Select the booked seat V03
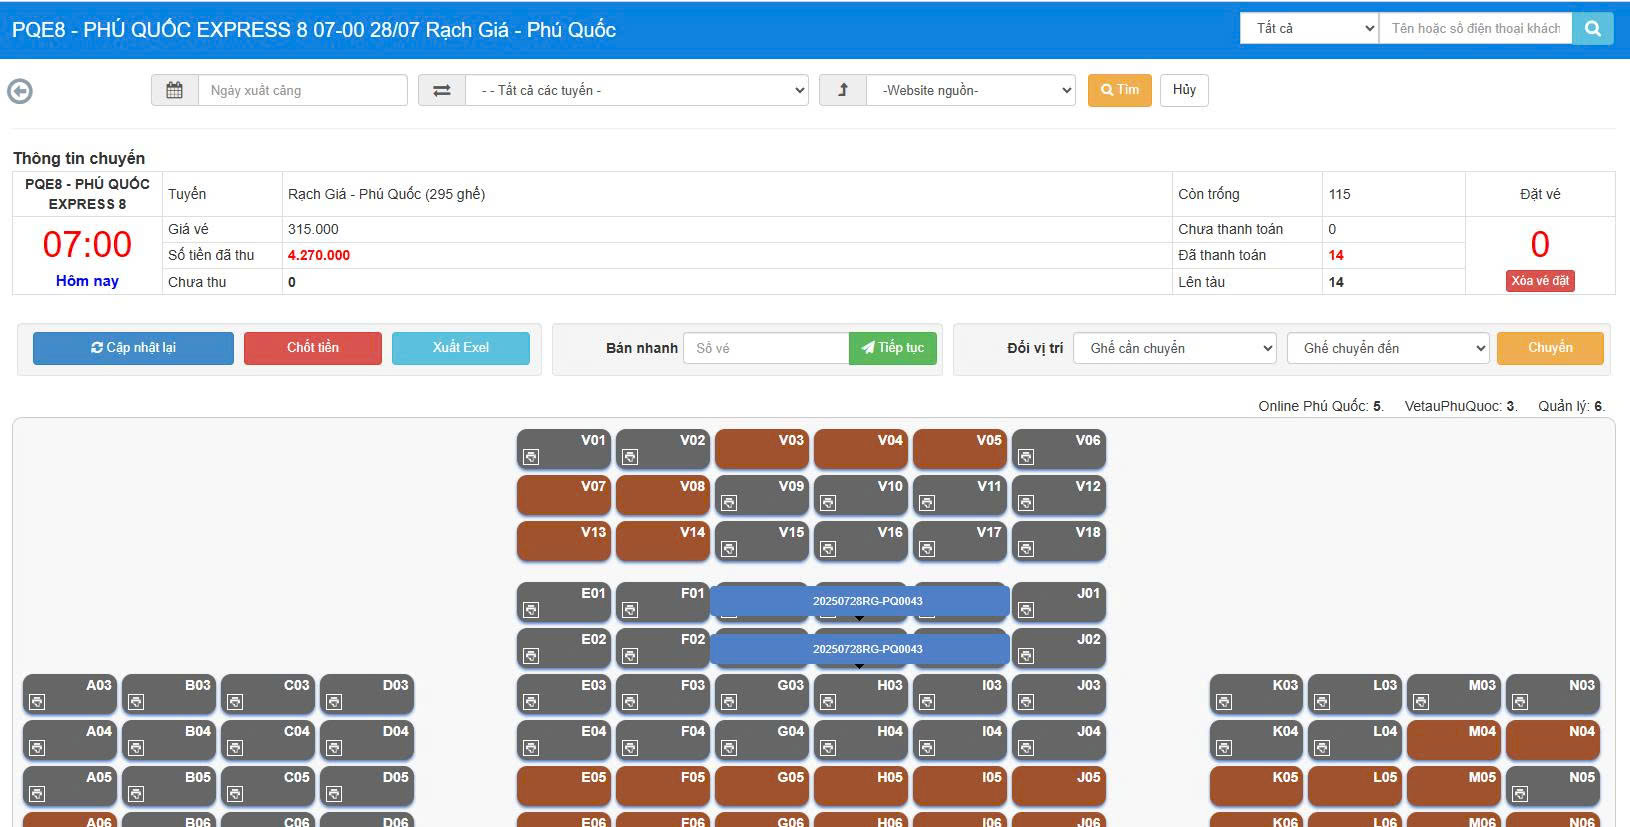 (761, 450)
